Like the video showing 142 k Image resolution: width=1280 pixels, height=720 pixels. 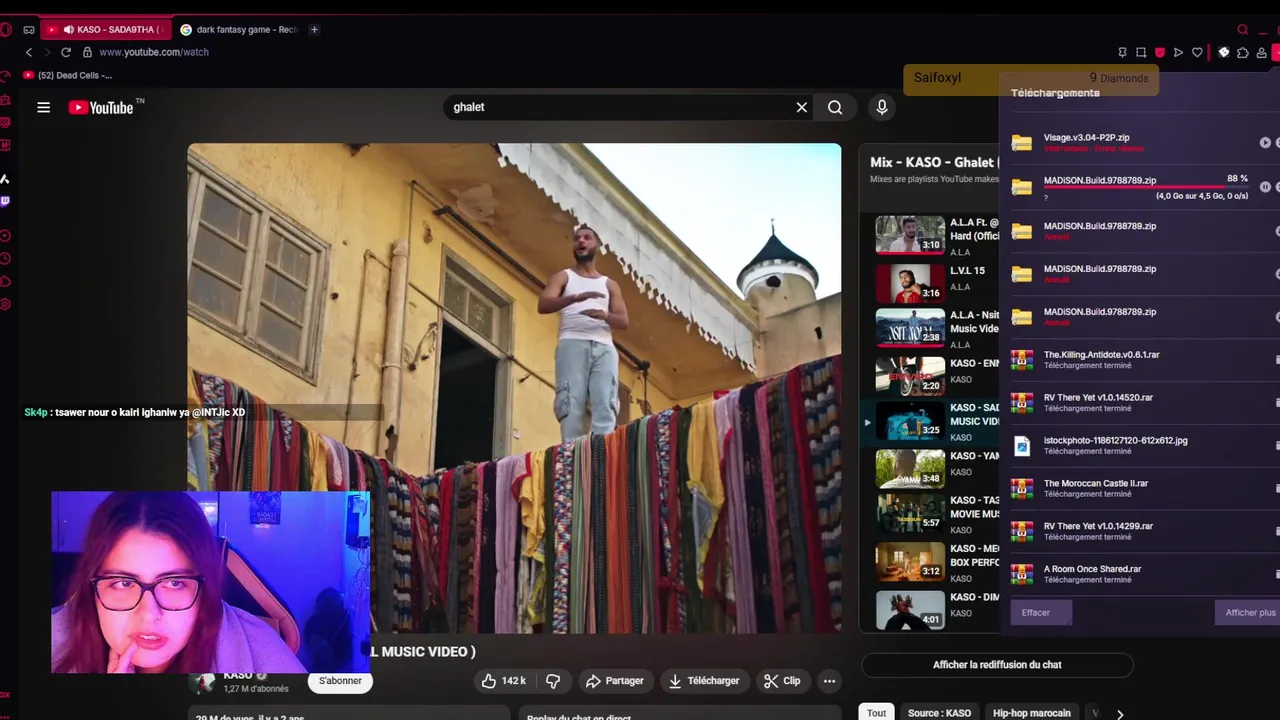pyautogui.click(x=504, y=681)
